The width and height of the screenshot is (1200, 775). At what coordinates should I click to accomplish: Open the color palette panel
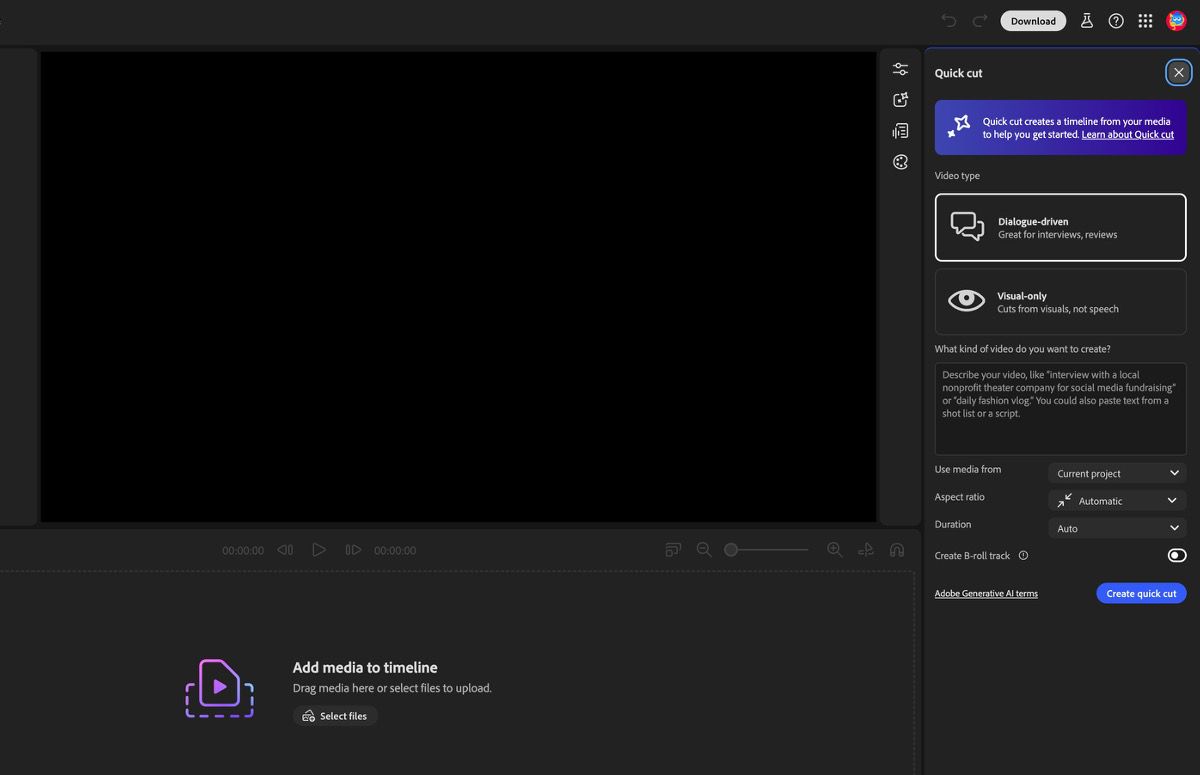pos(900,162)
